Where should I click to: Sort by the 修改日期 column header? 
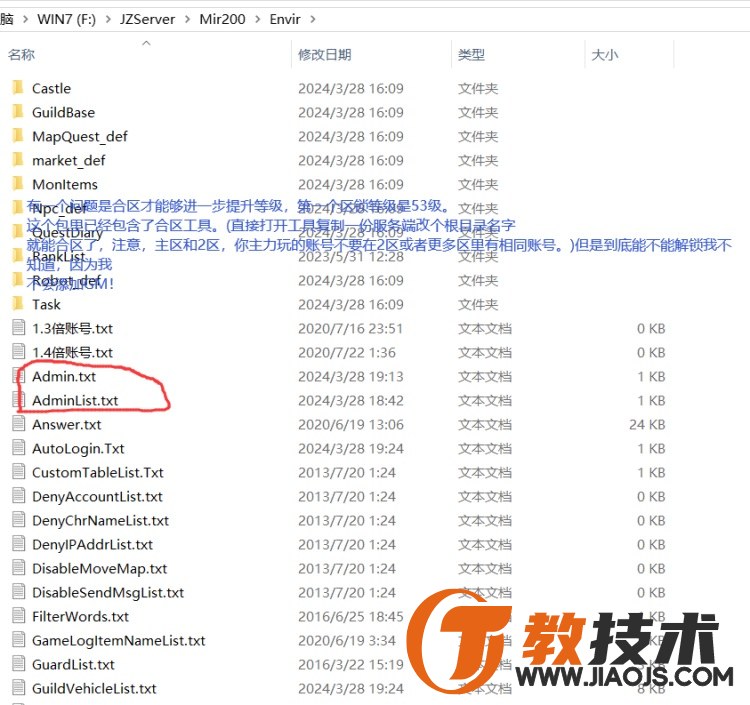click(324, 55)
